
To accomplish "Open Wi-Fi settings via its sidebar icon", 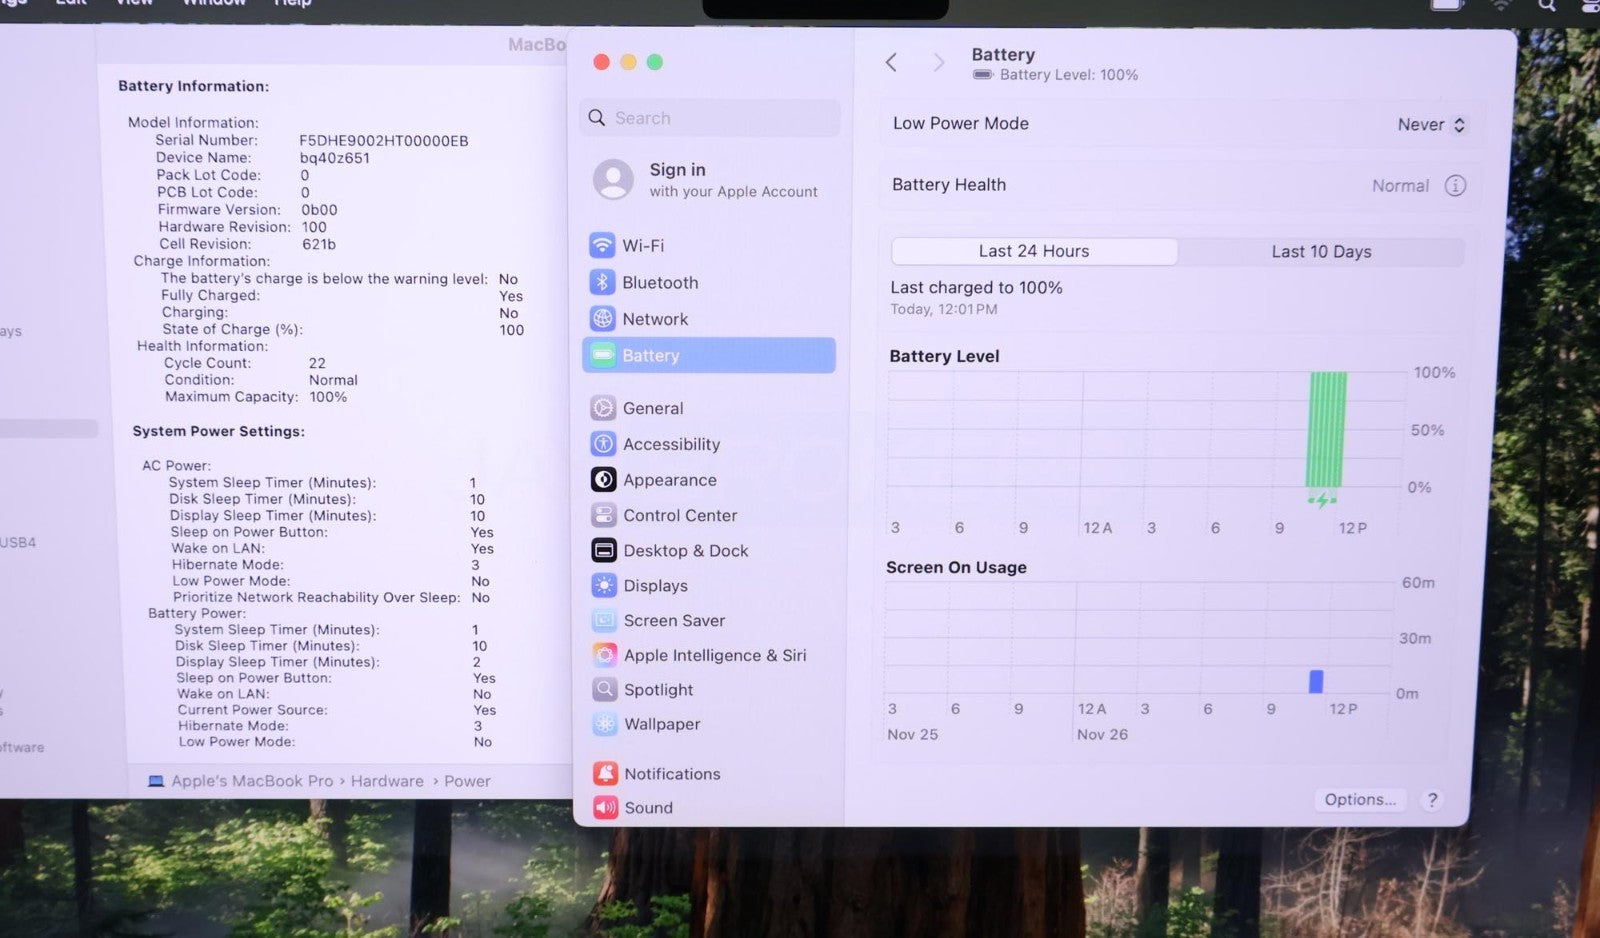I will pos(602,245).
